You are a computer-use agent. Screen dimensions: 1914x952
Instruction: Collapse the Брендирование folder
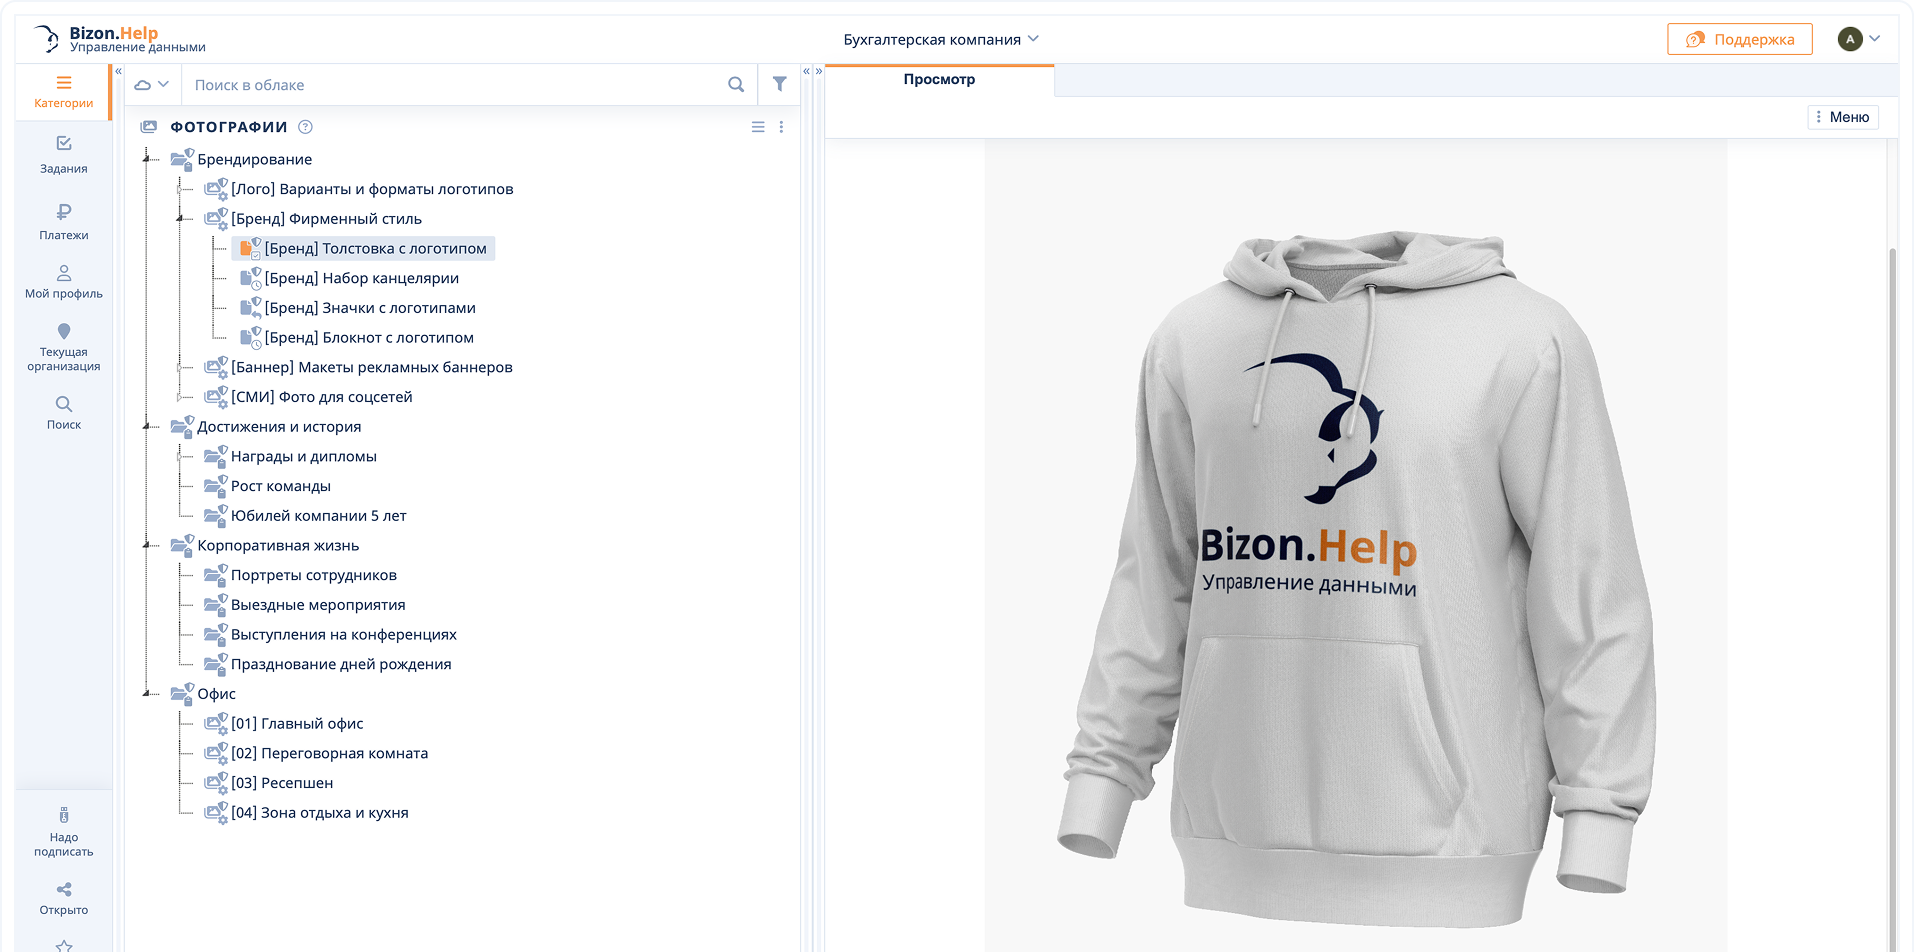[x=146, y=159]
